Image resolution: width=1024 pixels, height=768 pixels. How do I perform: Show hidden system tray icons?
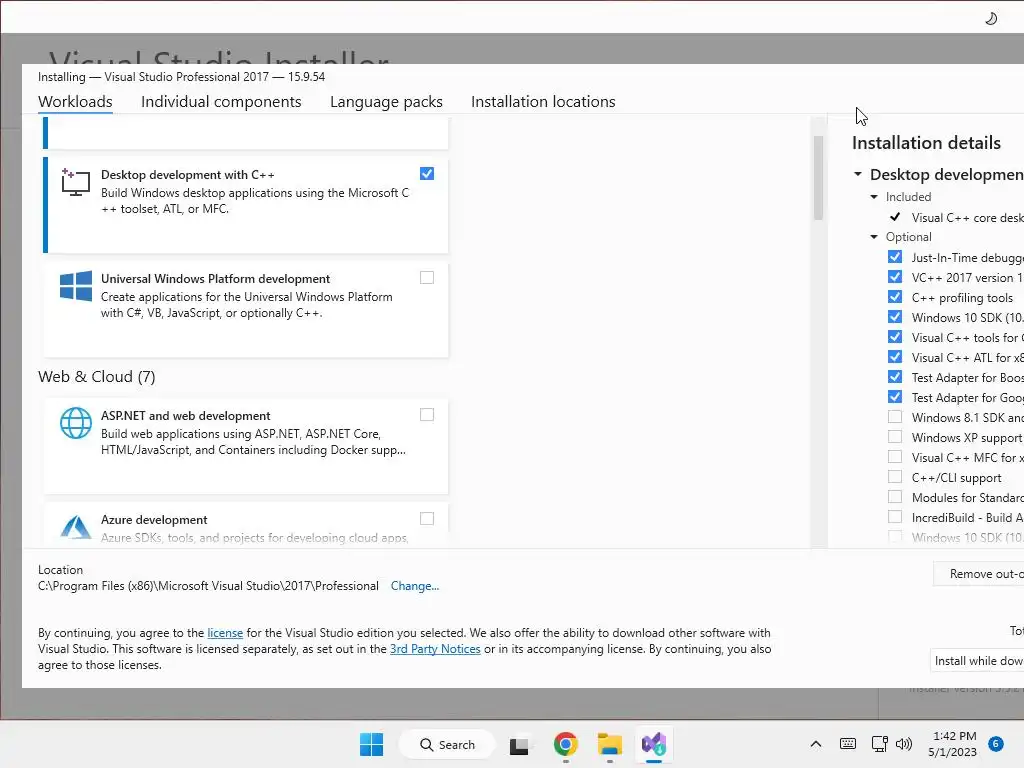click(816, 744)
